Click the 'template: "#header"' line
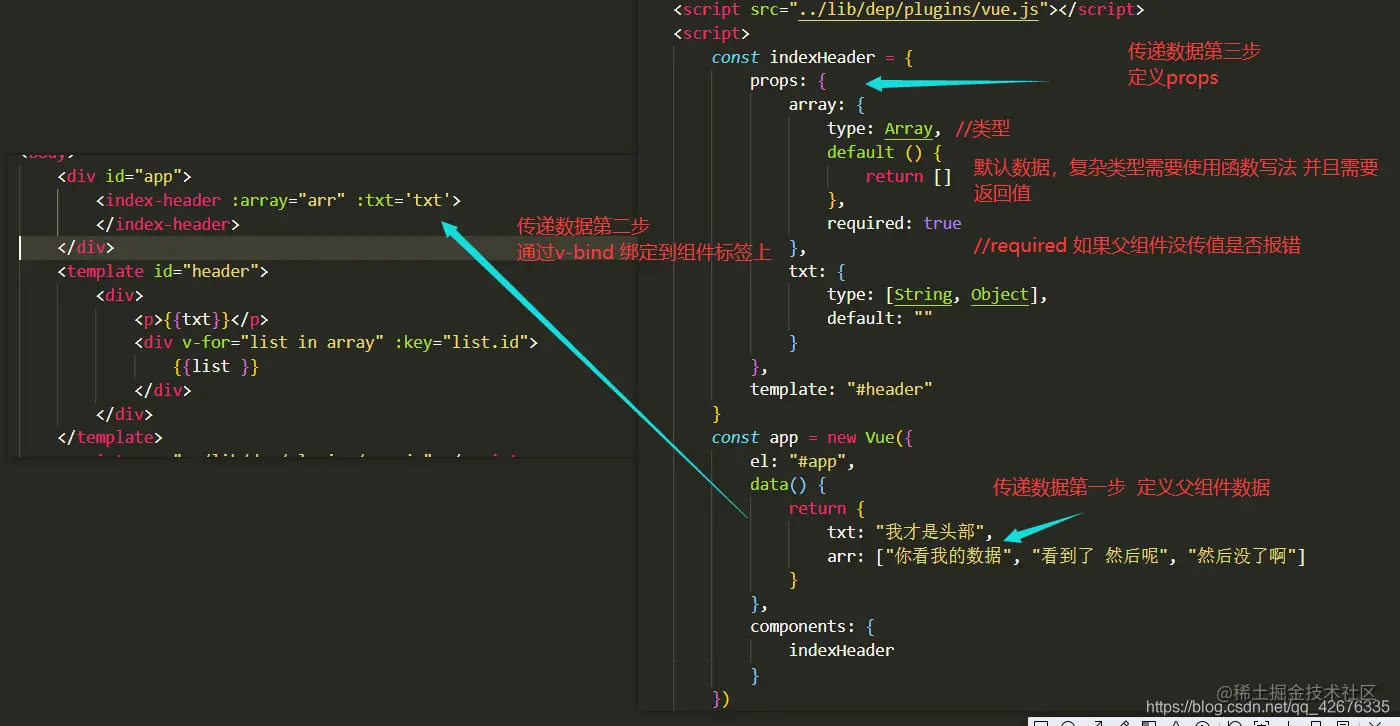This screenshot has height=726, width=1400. pyautogui.click(x=841, y=389)
